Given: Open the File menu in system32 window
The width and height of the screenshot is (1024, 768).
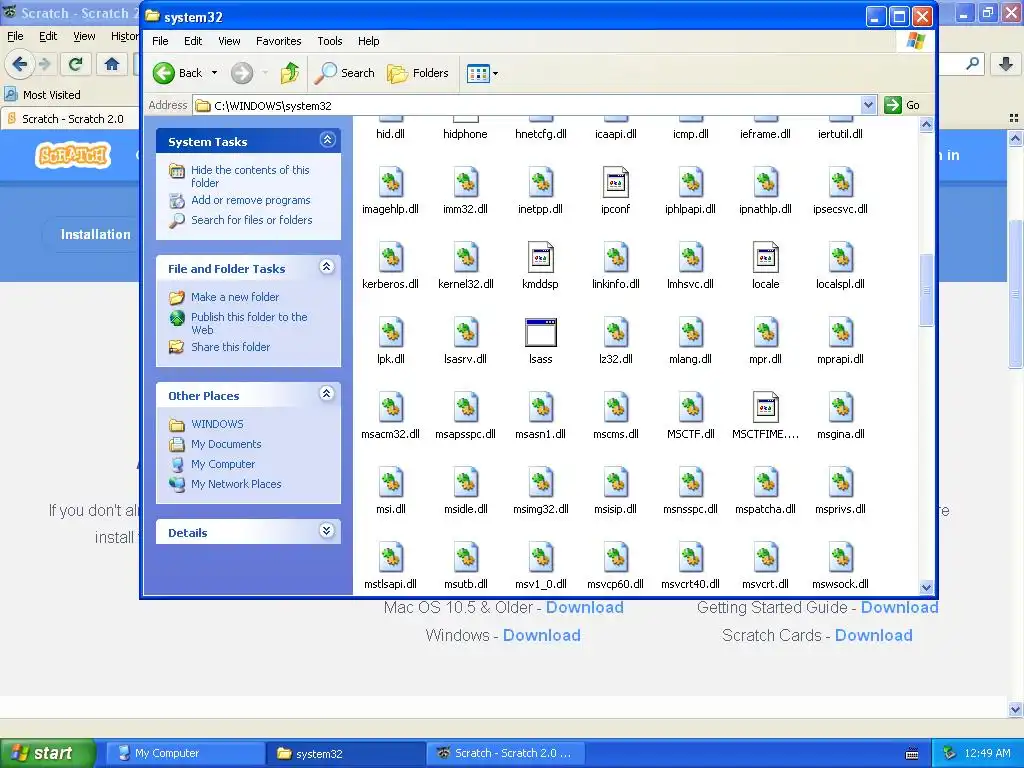Looking at the screenshot, I should point(160,41).
